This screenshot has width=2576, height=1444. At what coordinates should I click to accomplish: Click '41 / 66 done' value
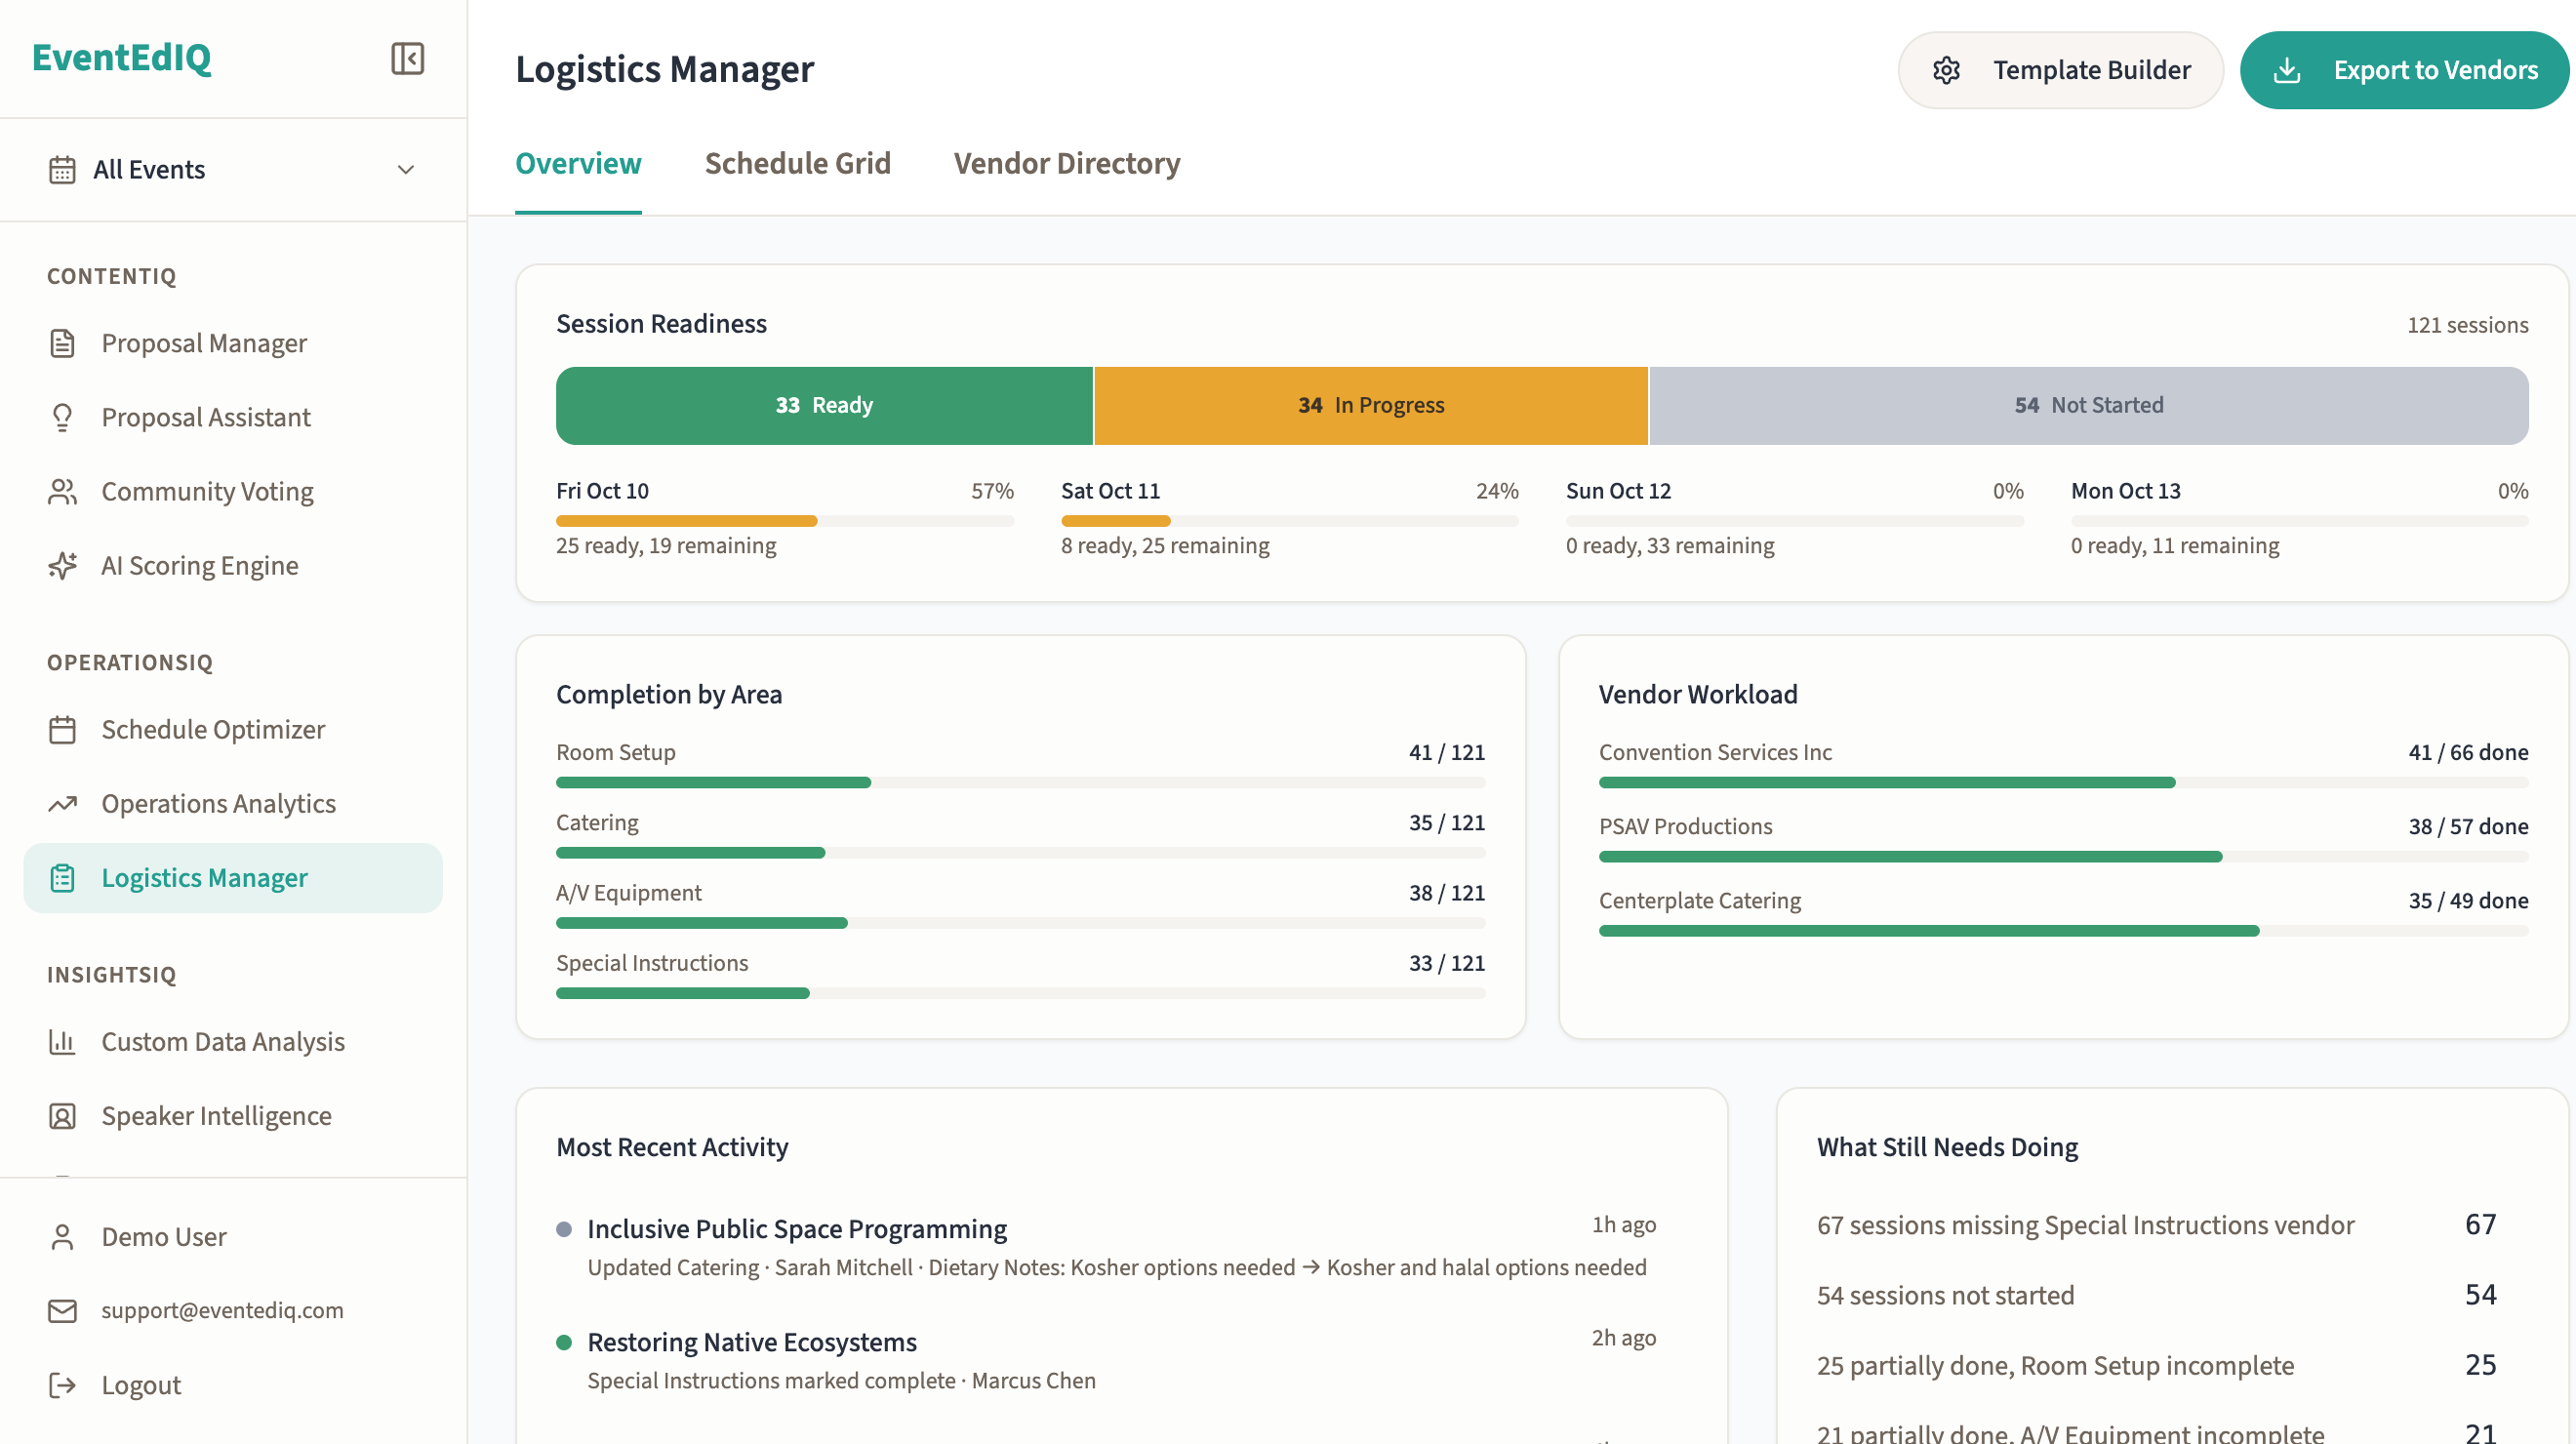pyautogui.click(x=2468, y=752)
